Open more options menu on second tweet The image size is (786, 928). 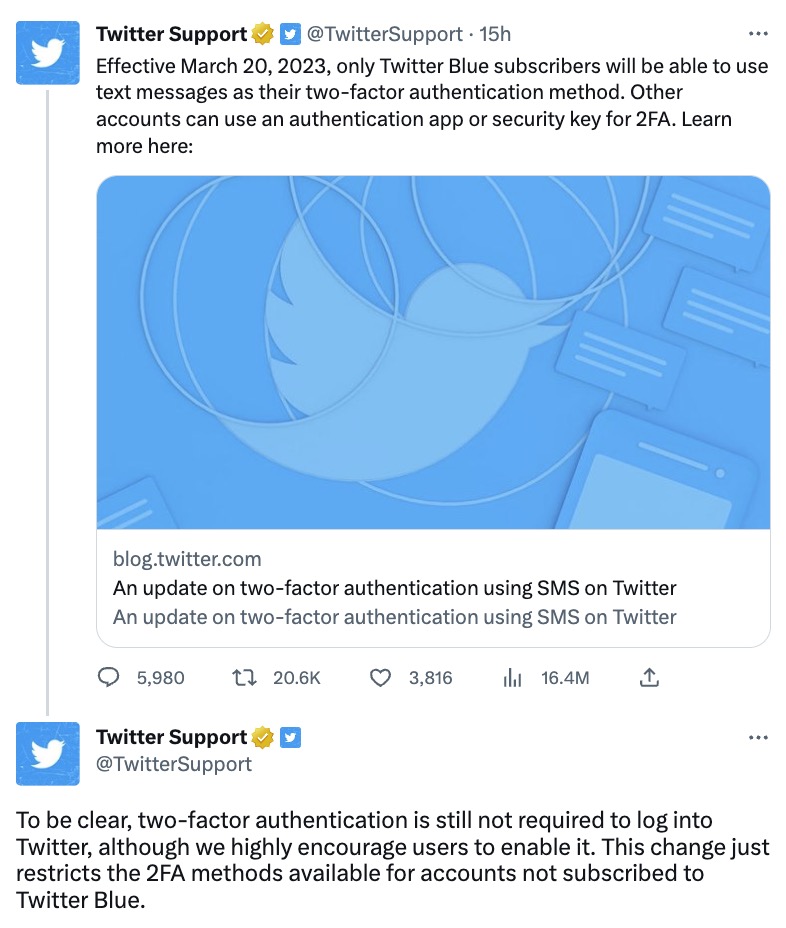[x=758, y=737]
